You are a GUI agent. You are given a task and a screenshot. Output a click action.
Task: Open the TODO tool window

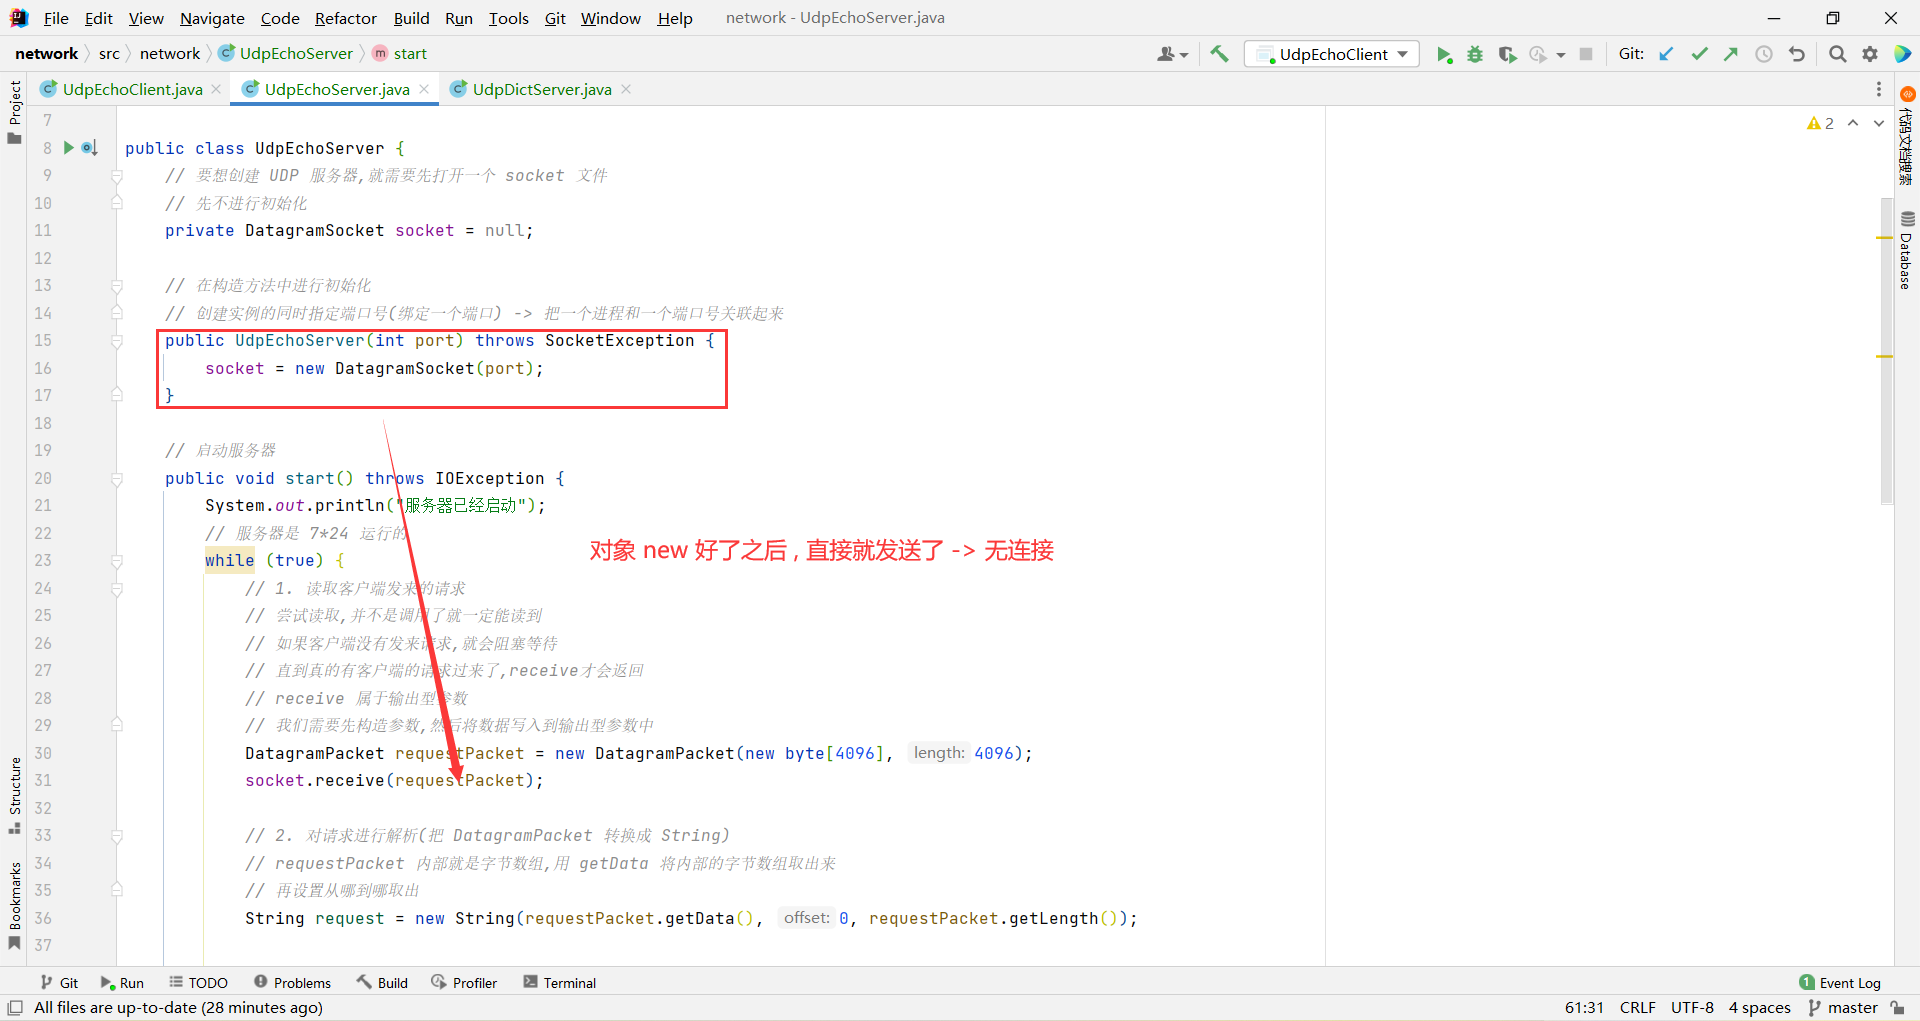click(x=198, y=983)
